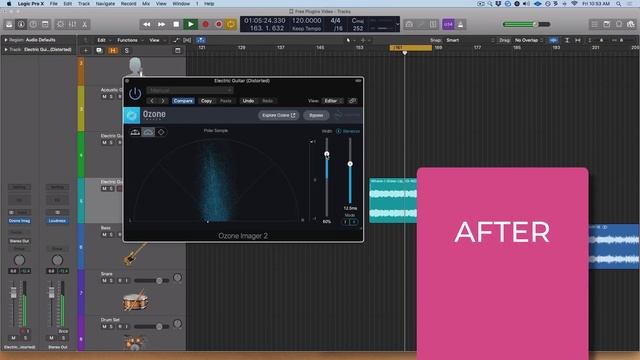Screen dimensions: 640x360
Task: Open the Track menu in menu bar
Action: pyautogui.click(x=84, y=4)
